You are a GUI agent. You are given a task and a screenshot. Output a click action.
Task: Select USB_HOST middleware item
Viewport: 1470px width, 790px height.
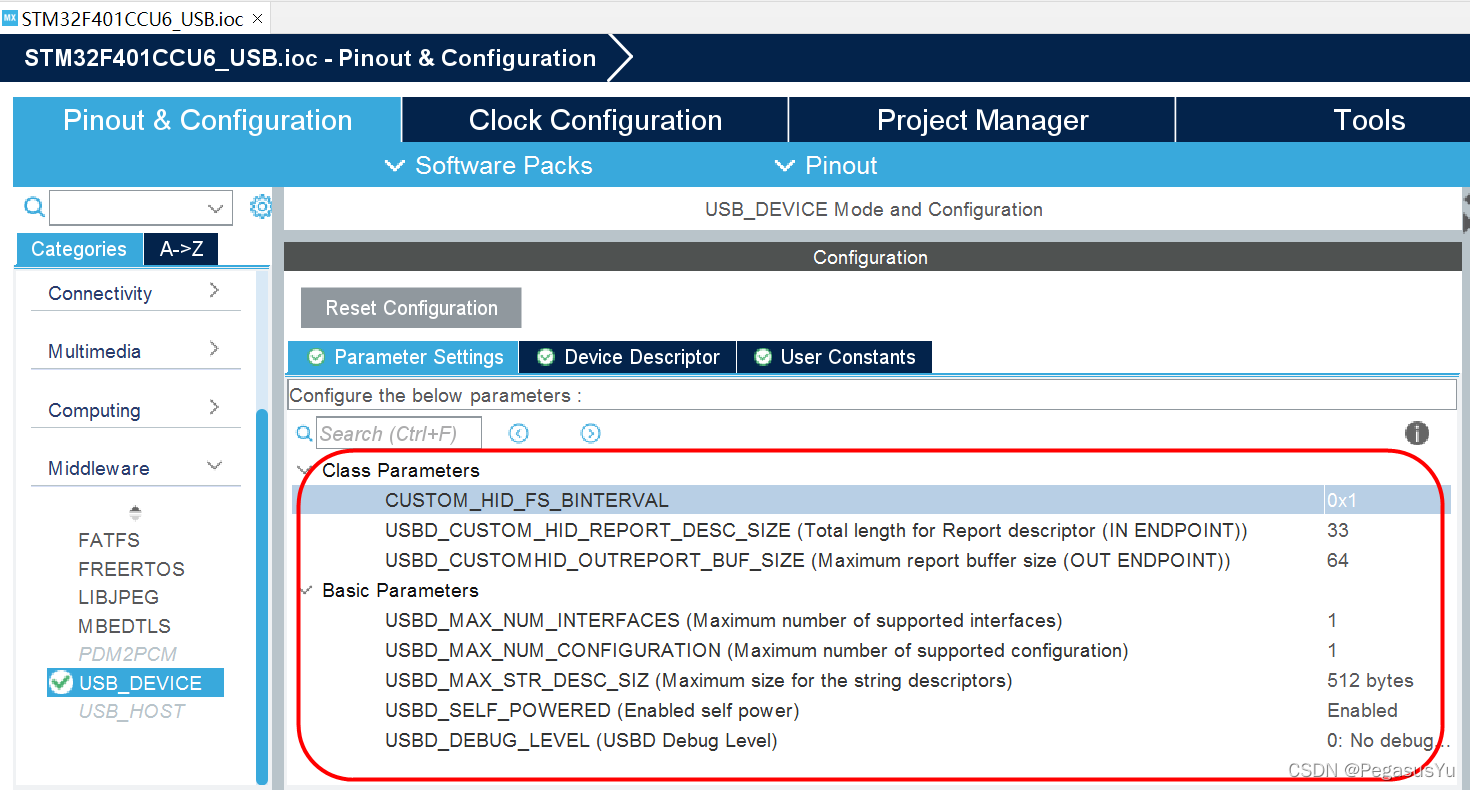click(x=132, y=711)
